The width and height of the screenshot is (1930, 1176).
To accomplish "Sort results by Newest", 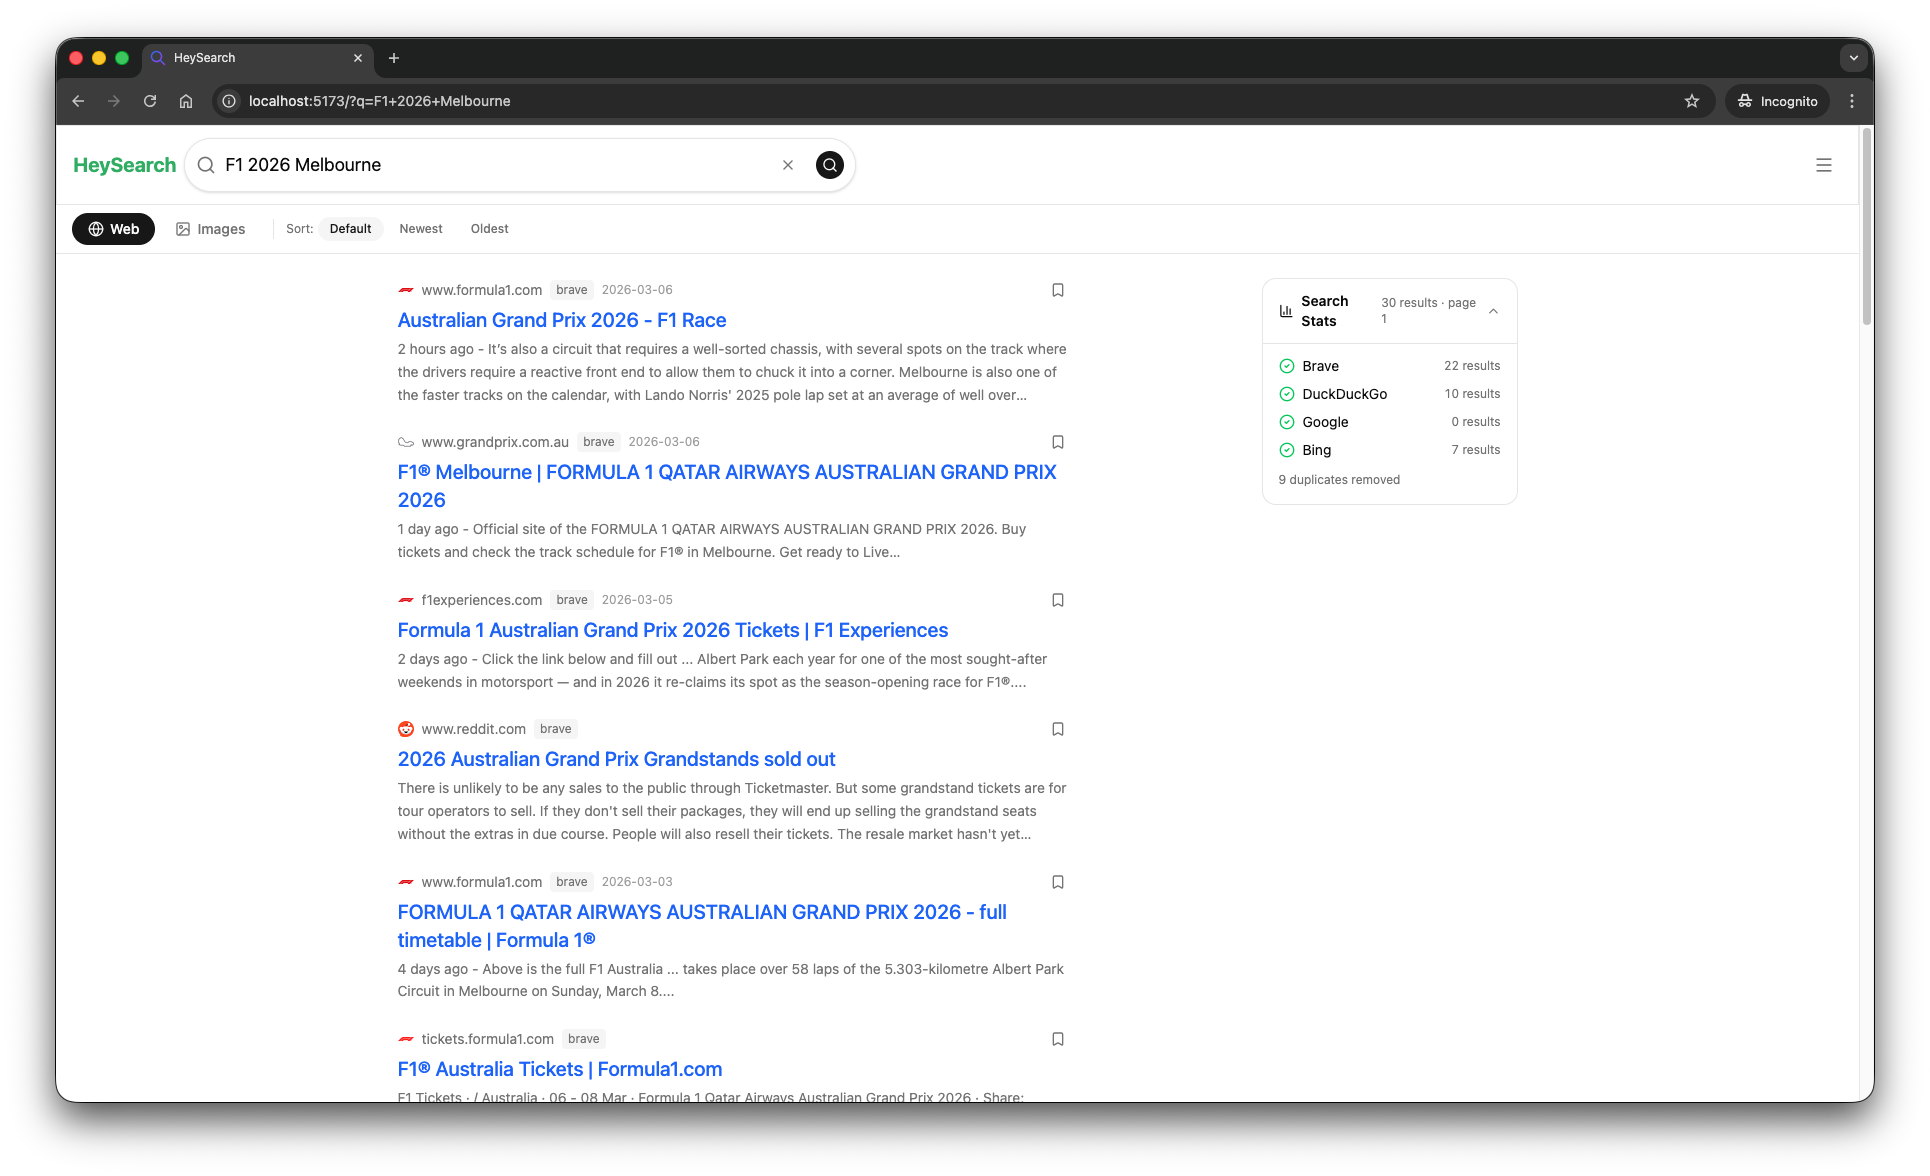I will point(420,229).
